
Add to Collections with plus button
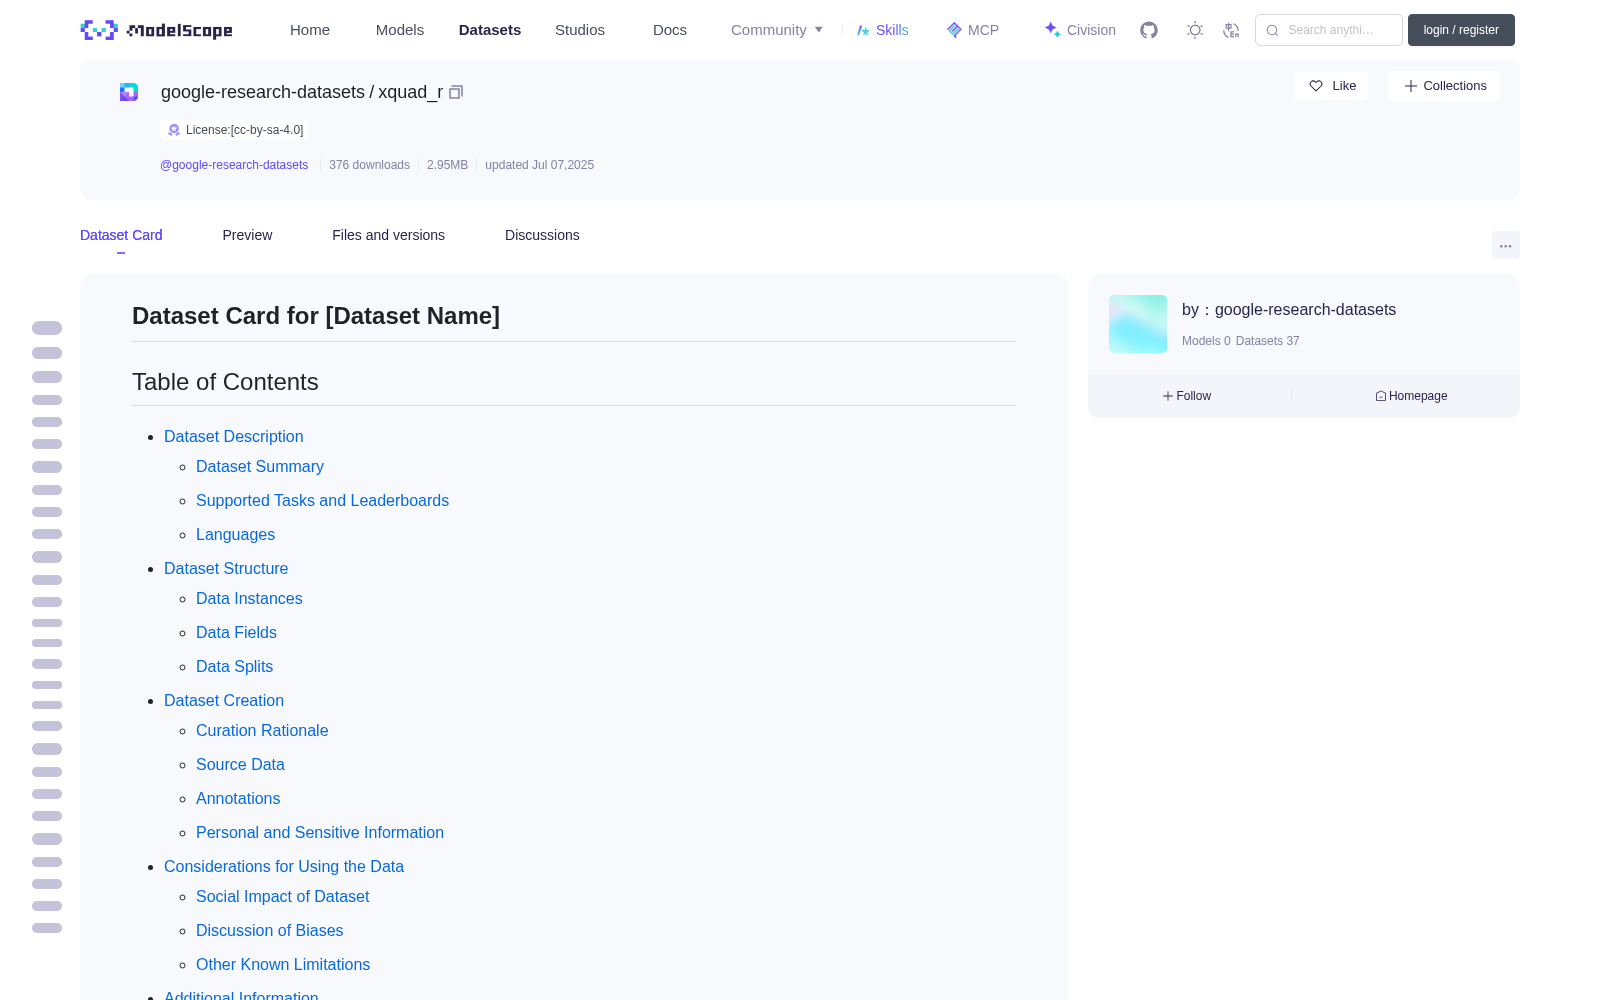click(x=1444, y=86)
